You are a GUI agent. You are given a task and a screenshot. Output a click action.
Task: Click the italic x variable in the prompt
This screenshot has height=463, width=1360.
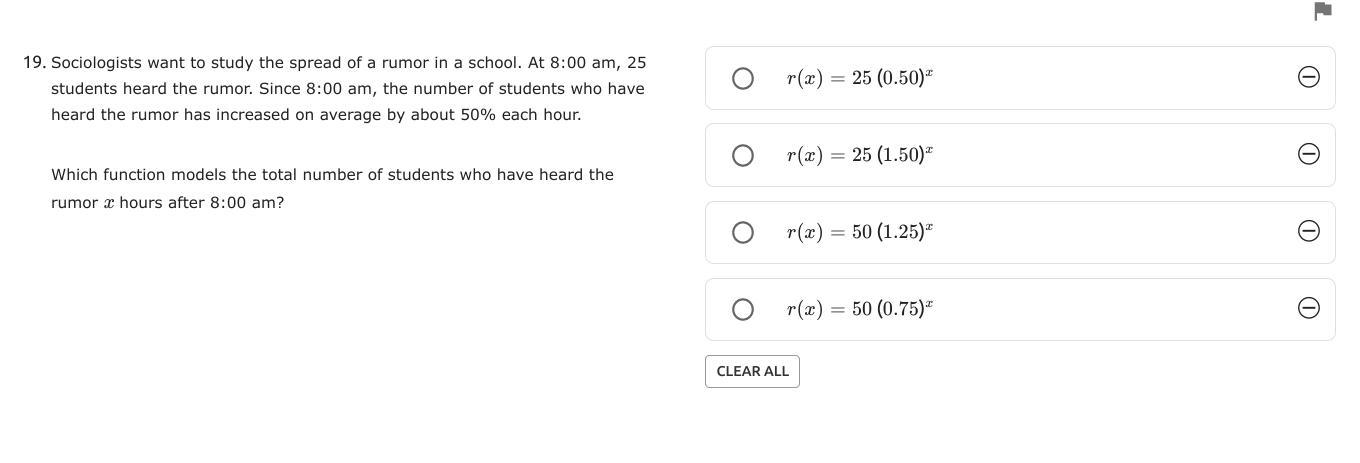(109, 203)
